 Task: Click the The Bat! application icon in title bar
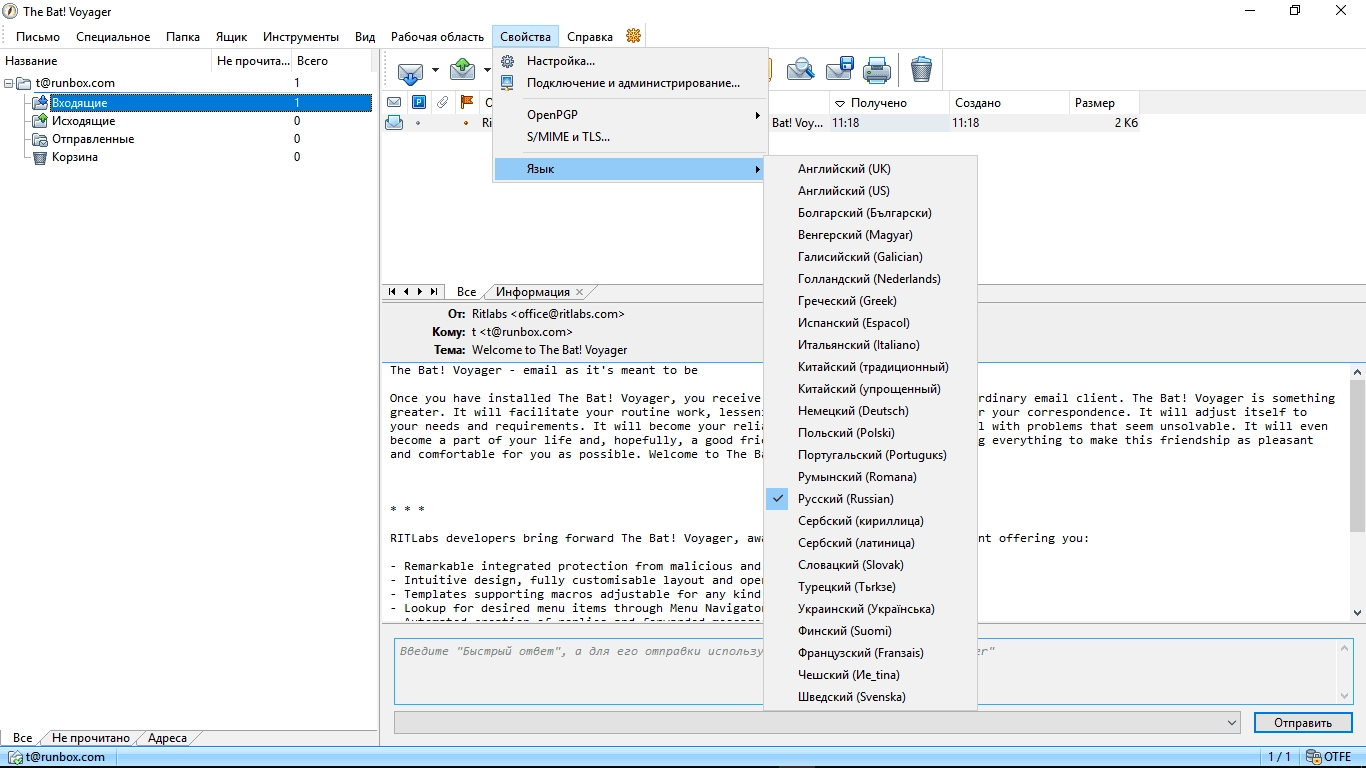tap(10, 11)
